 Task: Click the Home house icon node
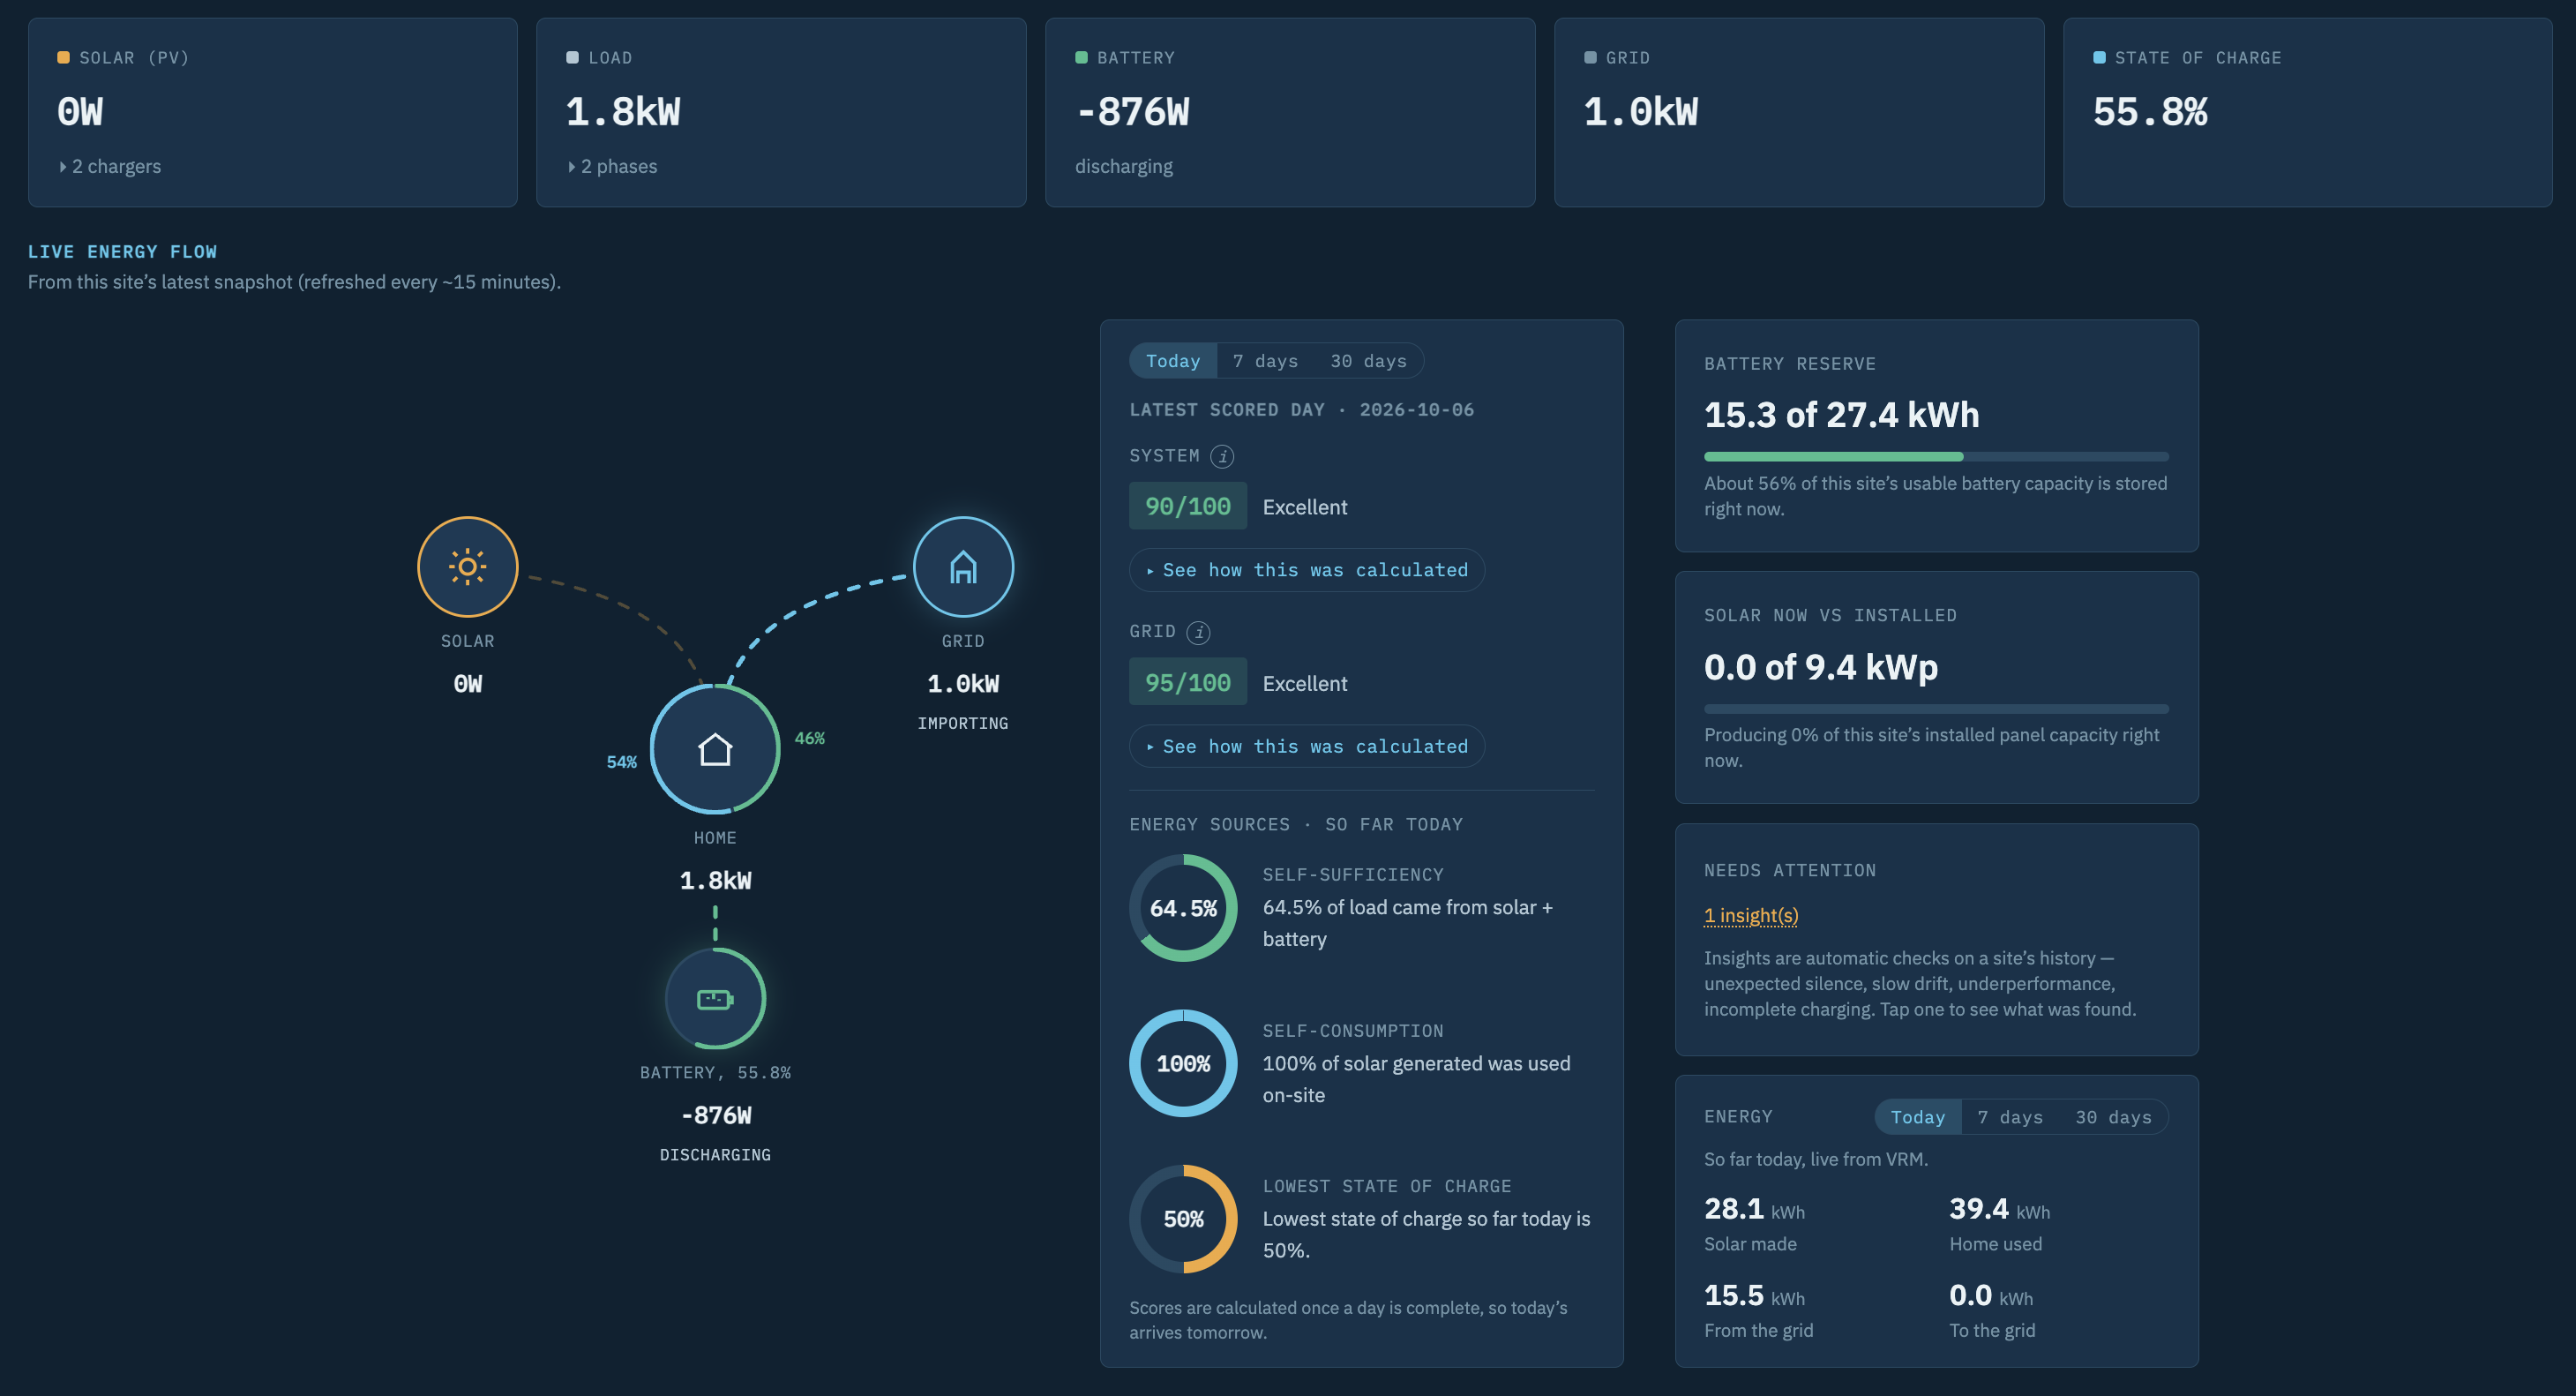coord(715,748)
